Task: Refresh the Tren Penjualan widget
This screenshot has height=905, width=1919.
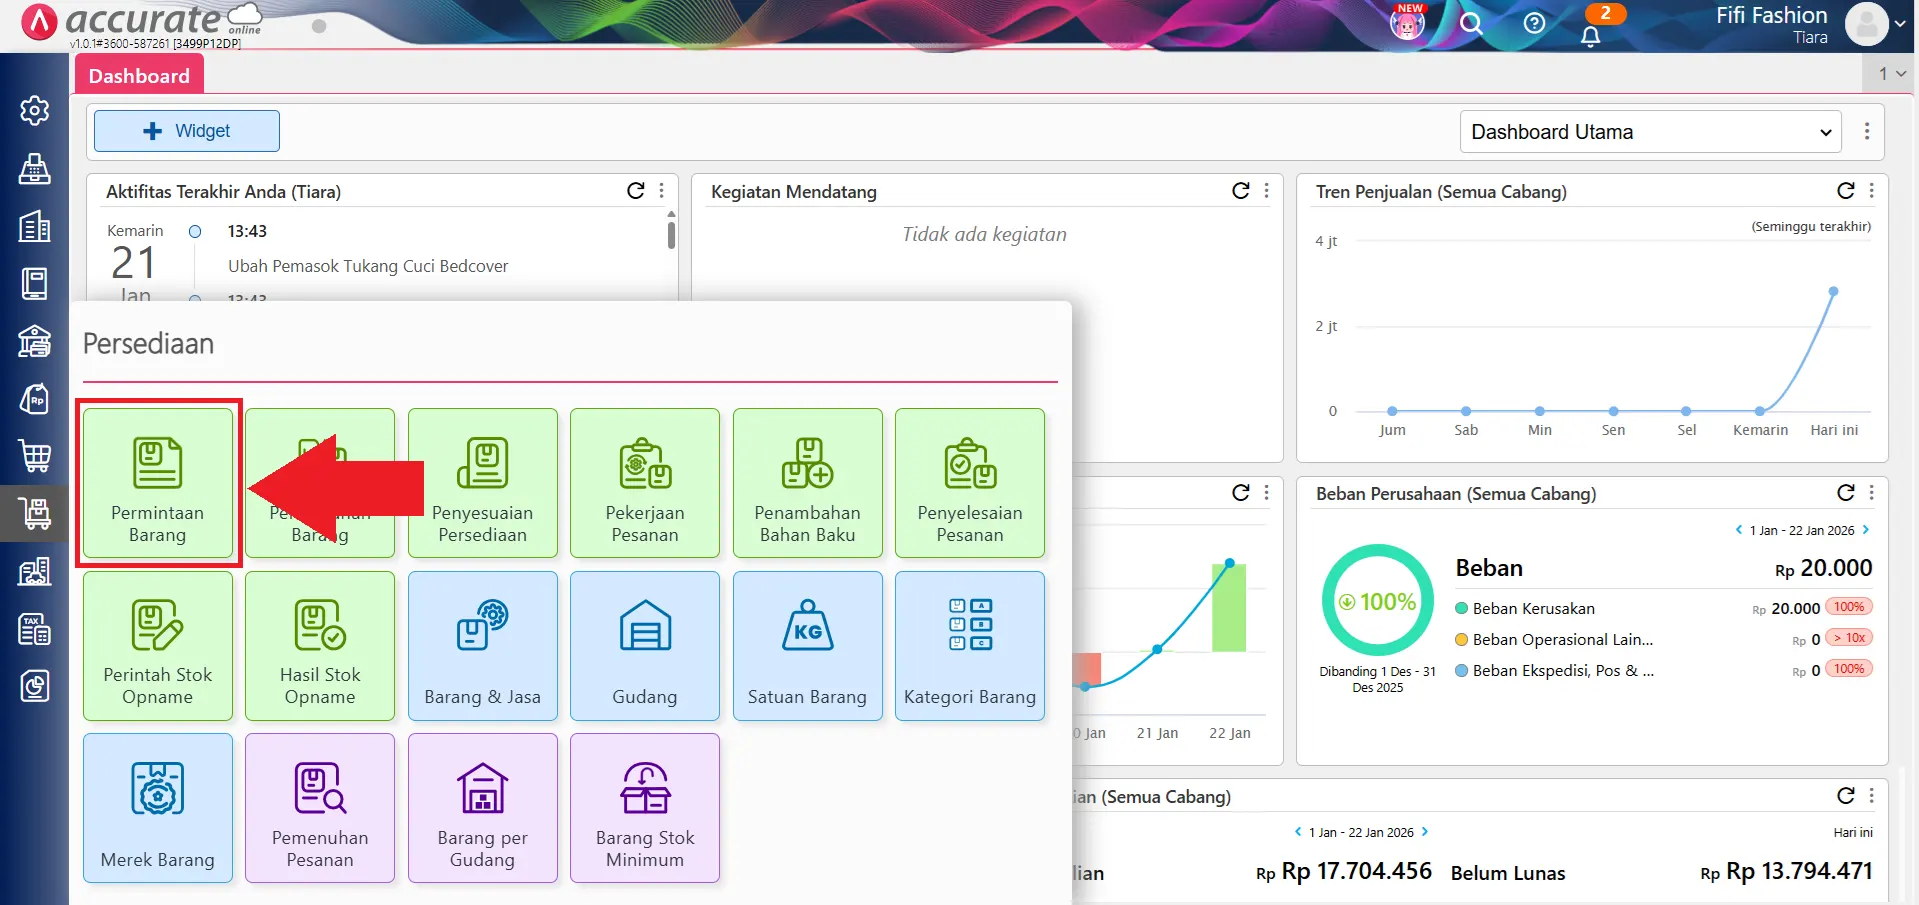Action: pyautogui.click(x=1845, y=191)
